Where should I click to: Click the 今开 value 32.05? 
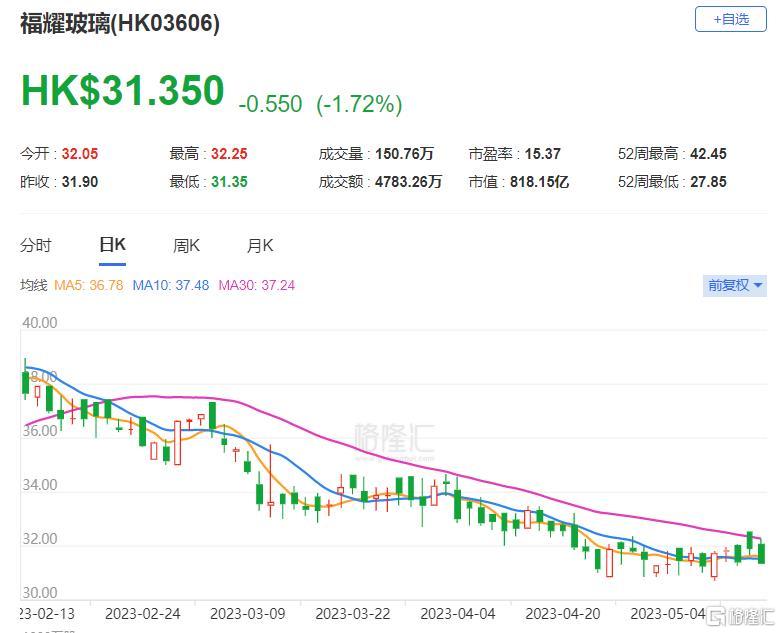coord(80,154)
